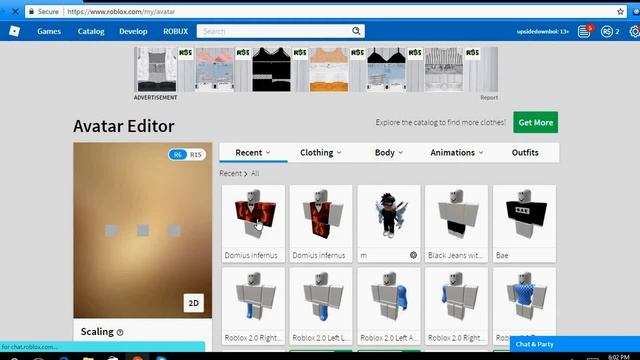Select Roblox 2.0 Left L... item
The image size is (640, 360).
(x=321, y=306)
